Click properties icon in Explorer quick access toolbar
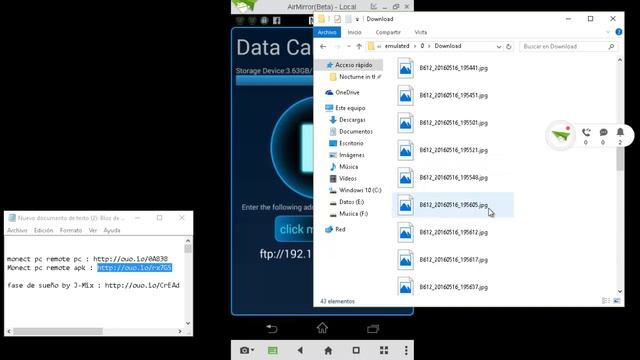The width and height of the screenshot is (640, 360). [338, 19]
